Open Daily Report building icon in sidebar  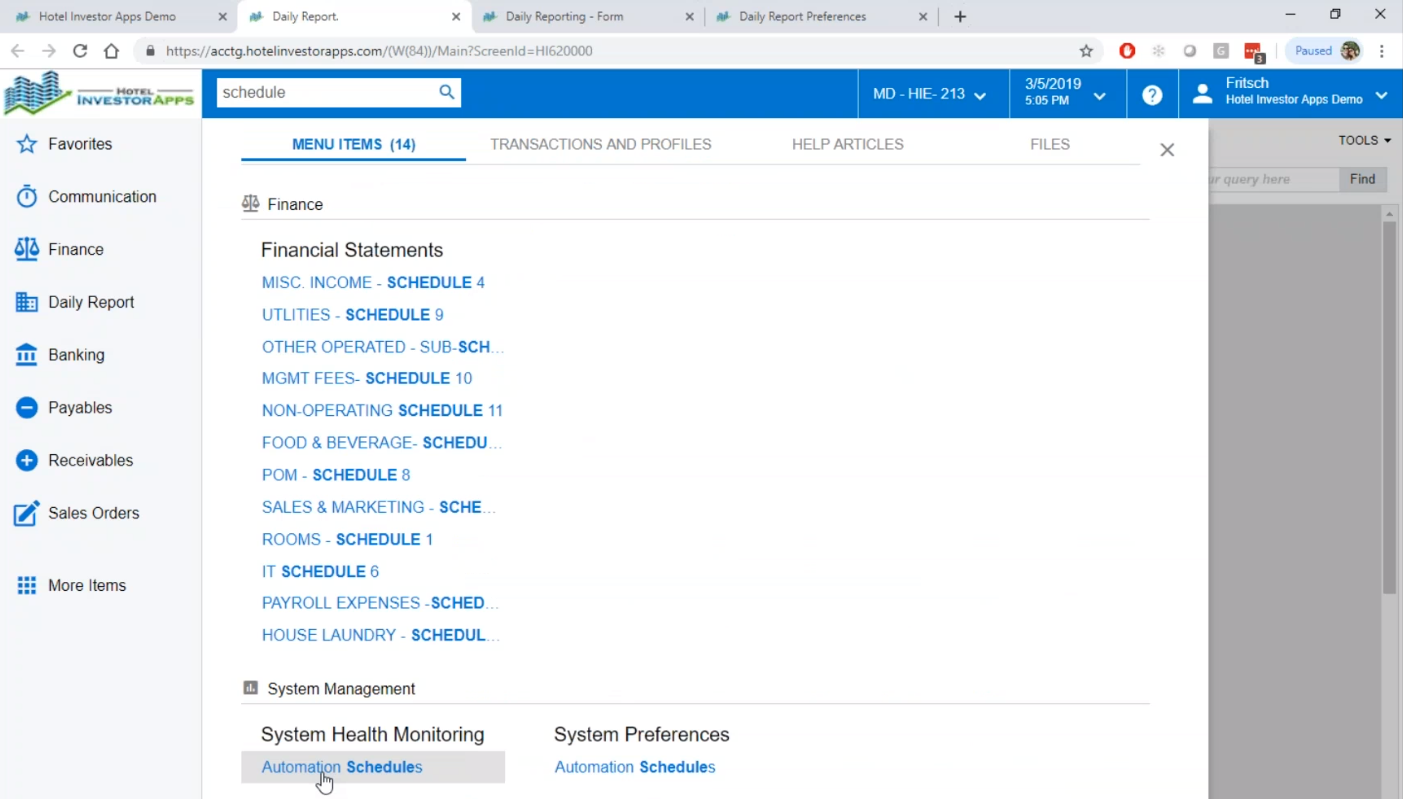27,302
